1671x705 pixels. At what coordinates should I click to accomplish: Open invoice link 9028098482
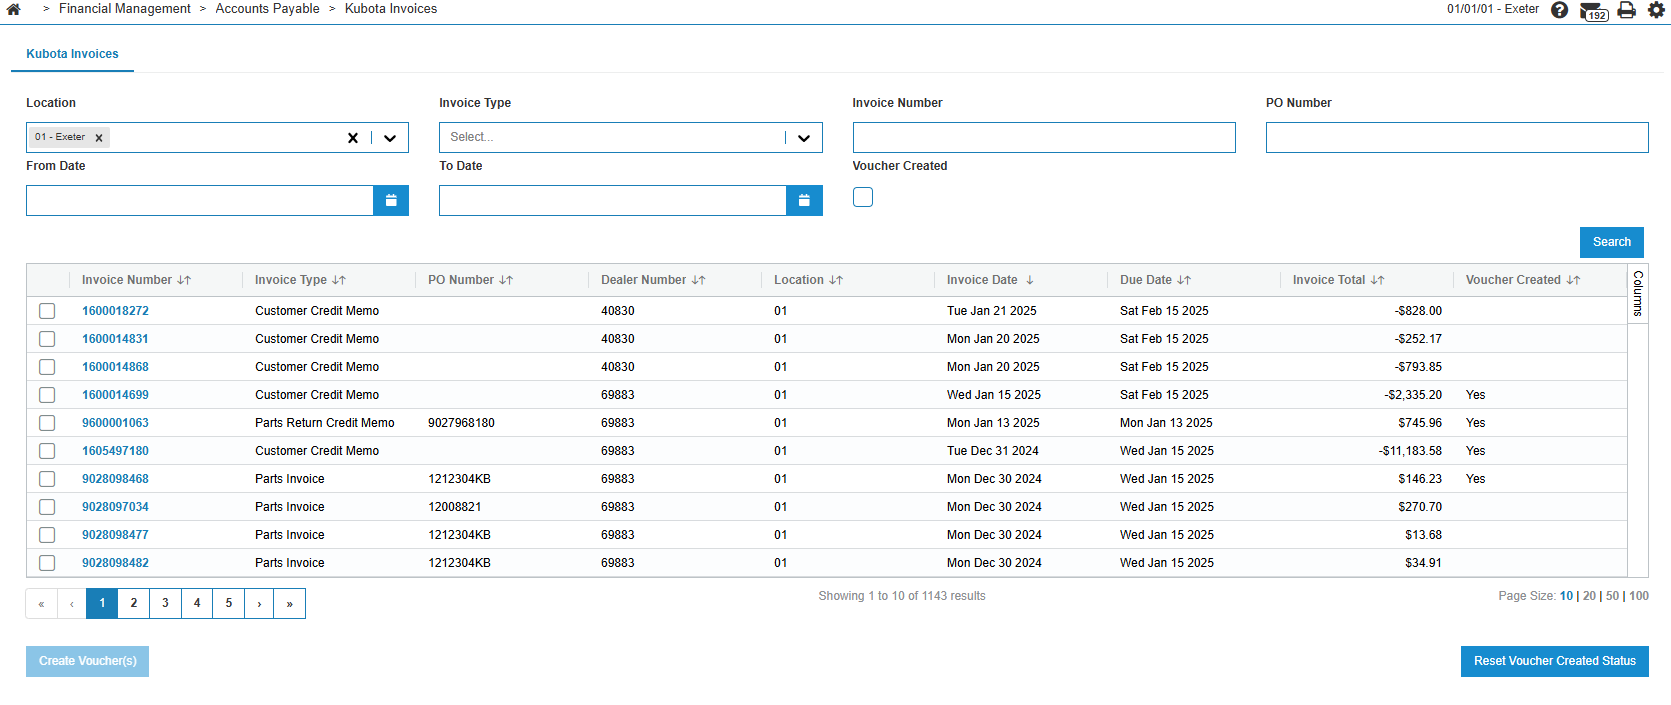tap(115, 563)
